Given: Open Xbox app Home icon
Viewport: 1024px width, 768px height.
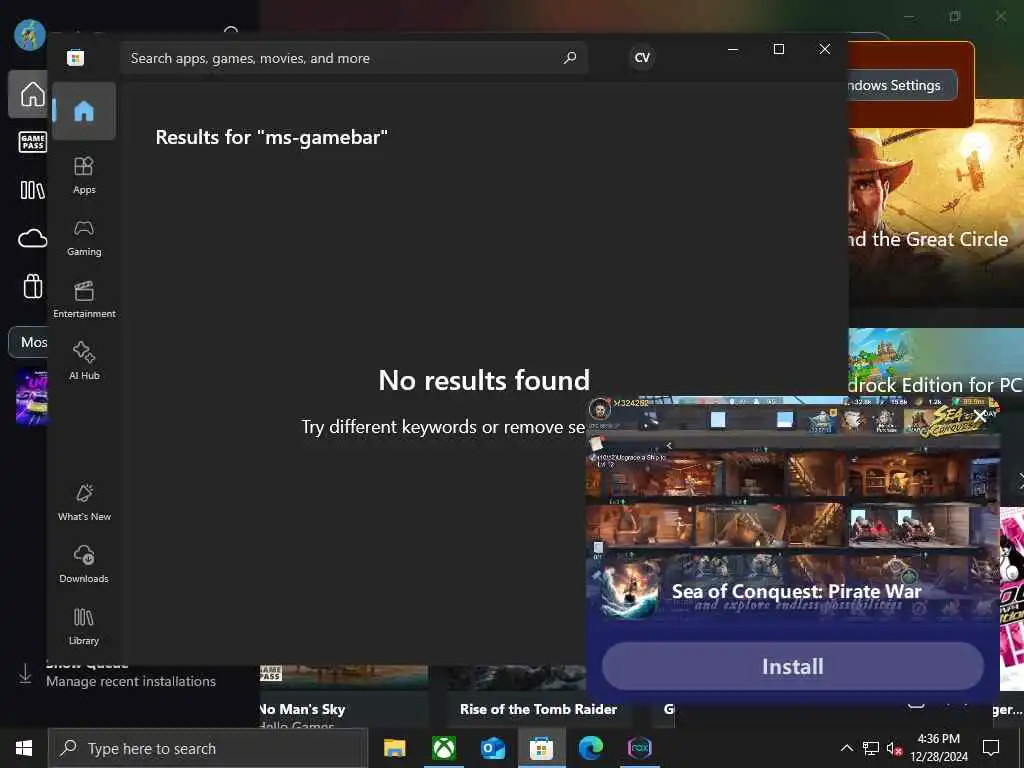Looking at the screenshot, I should (31, 94).
